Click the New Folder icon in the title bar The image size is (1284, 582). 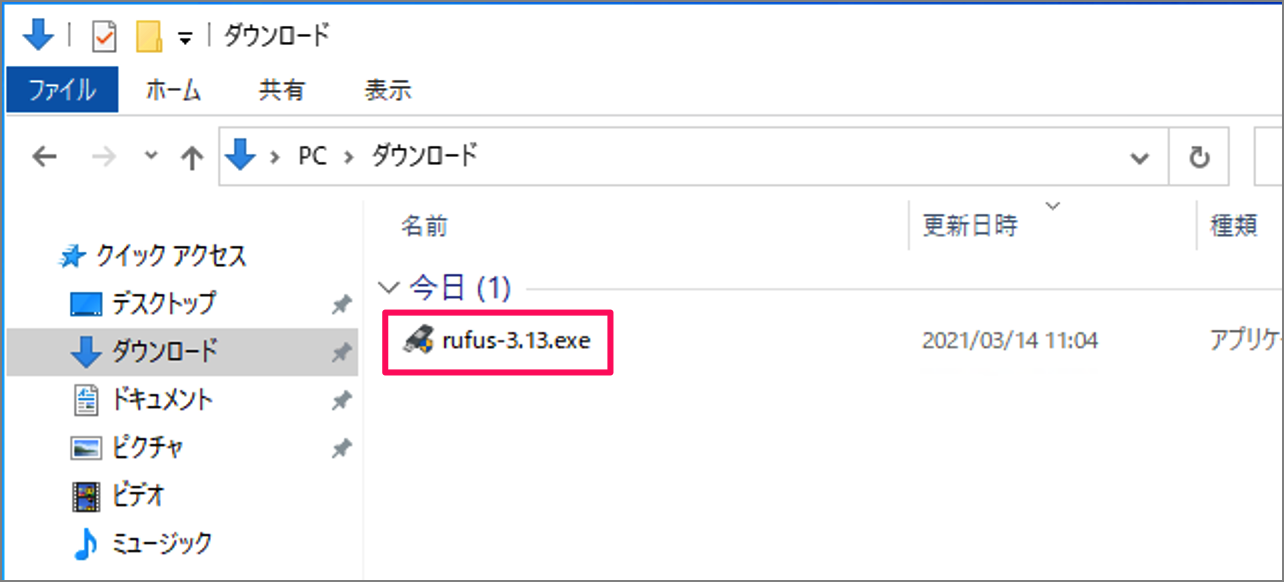pyautogui.click(x=149, y=37)
